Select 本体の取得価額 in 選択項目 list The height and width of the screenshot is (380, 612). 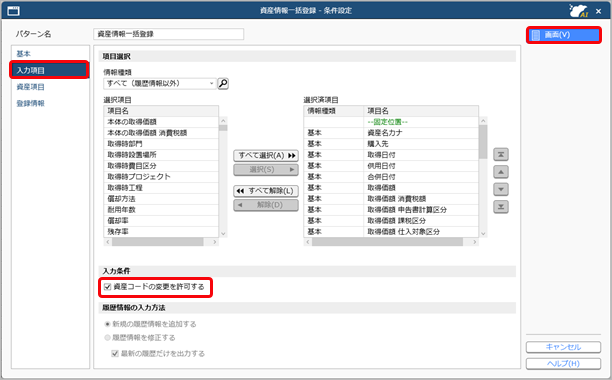coord(161,122)
